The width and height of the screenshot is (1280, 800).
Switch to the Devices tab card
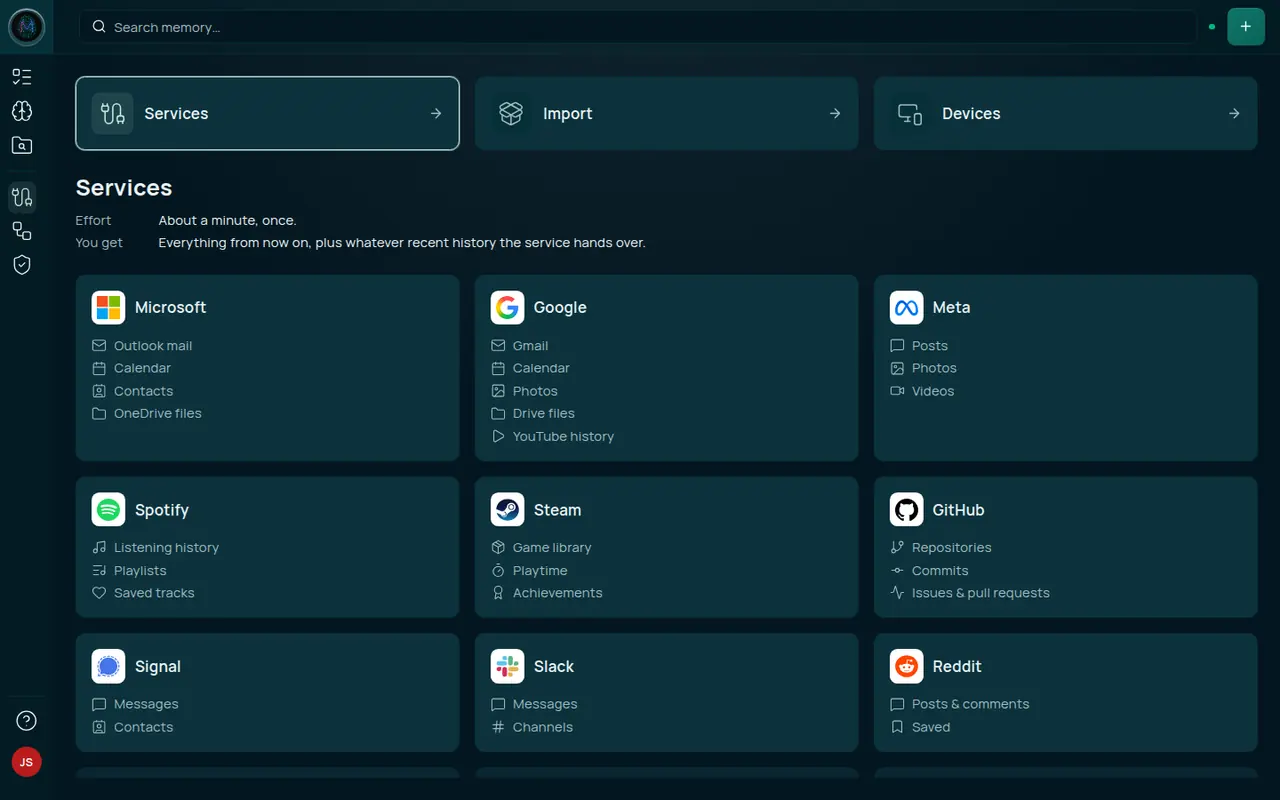pos(1066,114)
